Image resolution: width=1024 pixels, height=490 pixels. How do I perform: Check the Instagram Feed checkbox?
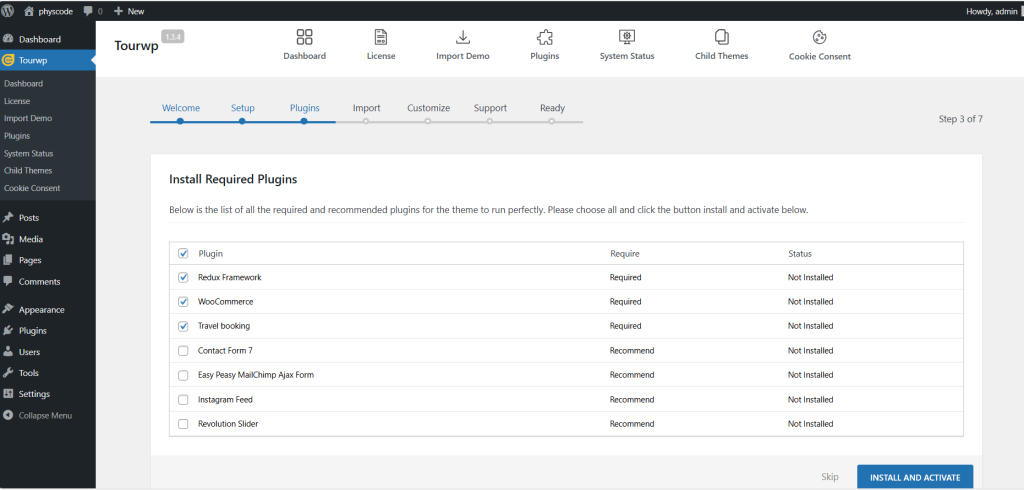coord(184,399)
